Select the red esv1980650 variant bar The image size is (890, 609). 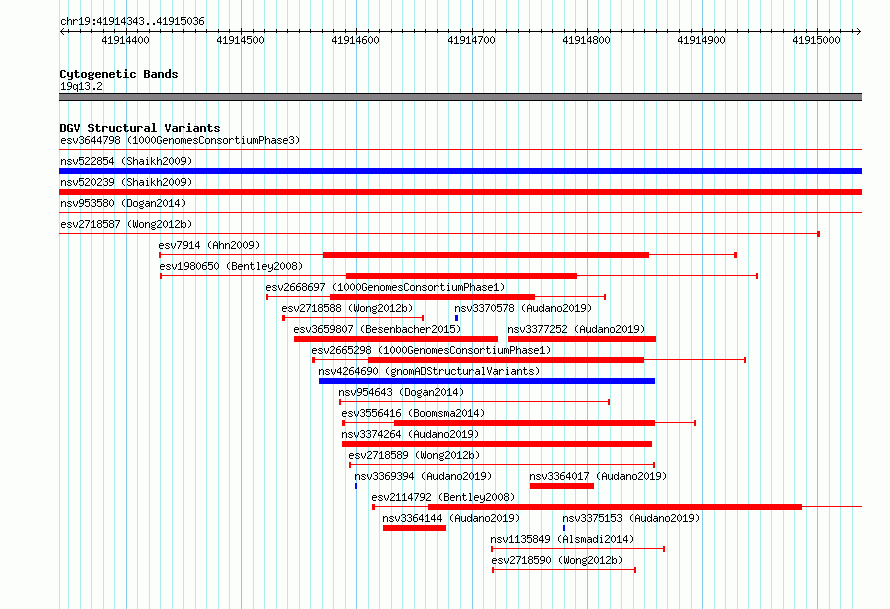pyautogui.click(x=461, y=276)
